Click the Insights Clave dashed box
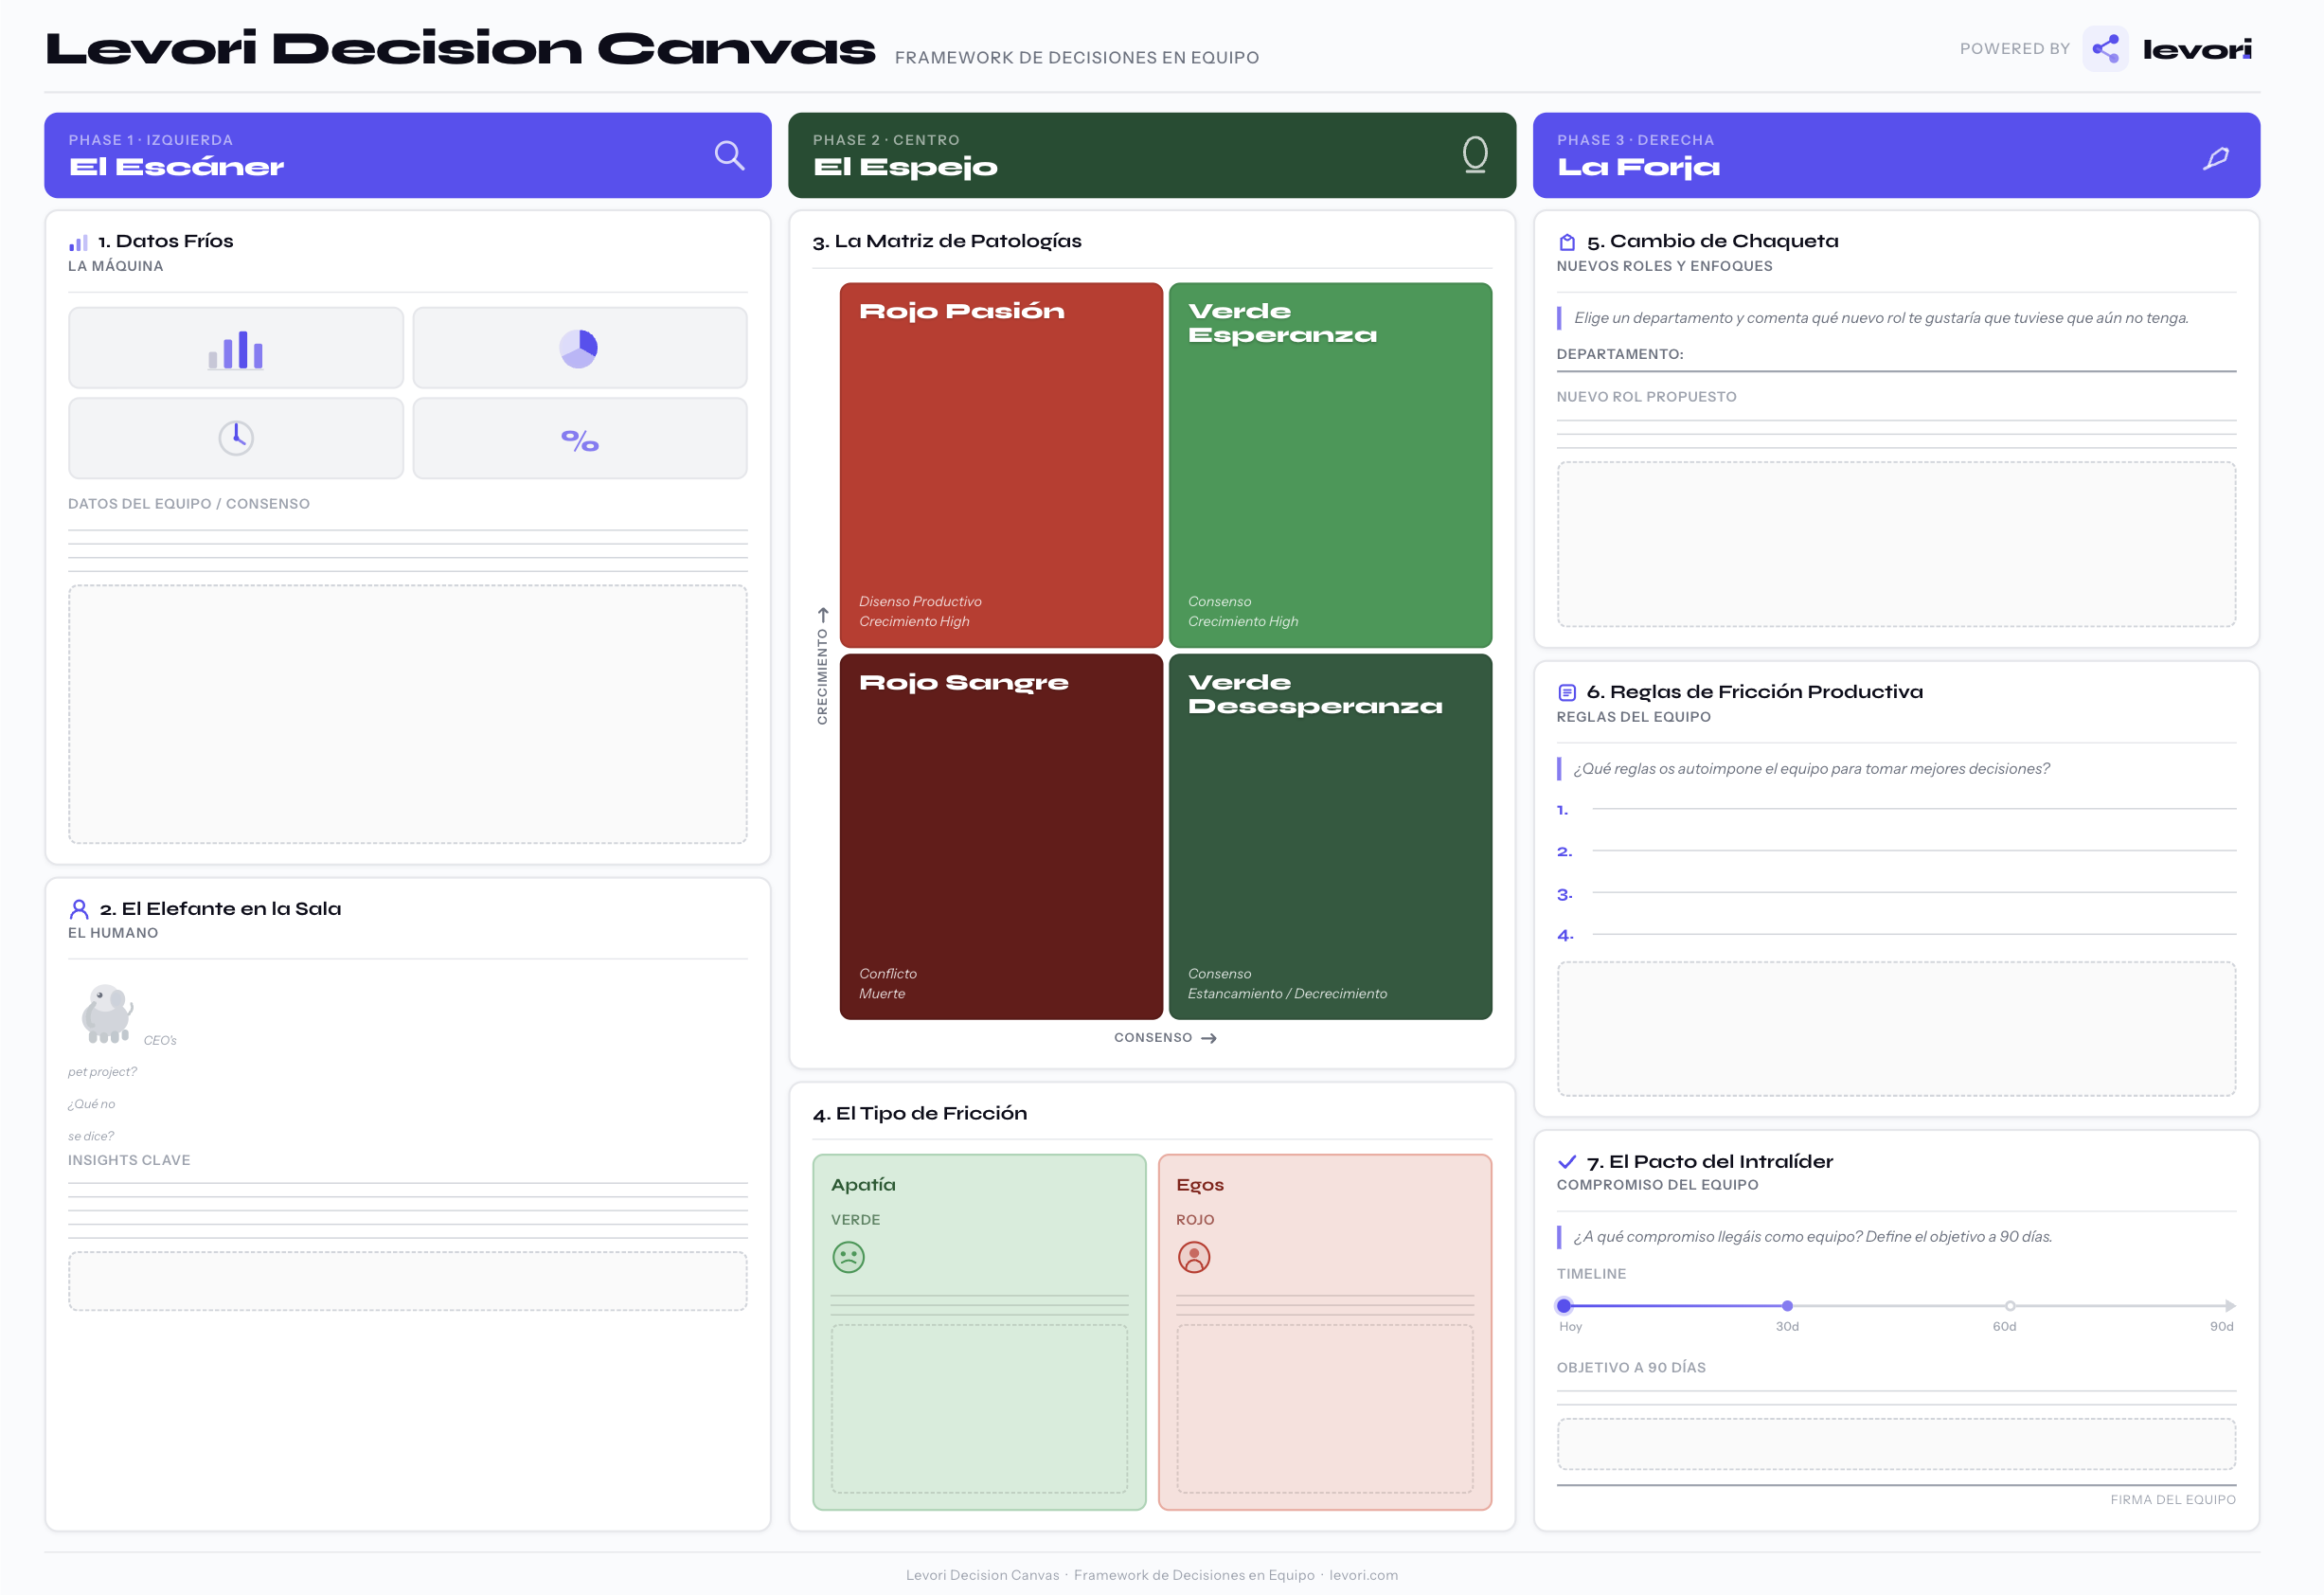This screenshot has height=1595, width=2324. point(408,1281)
